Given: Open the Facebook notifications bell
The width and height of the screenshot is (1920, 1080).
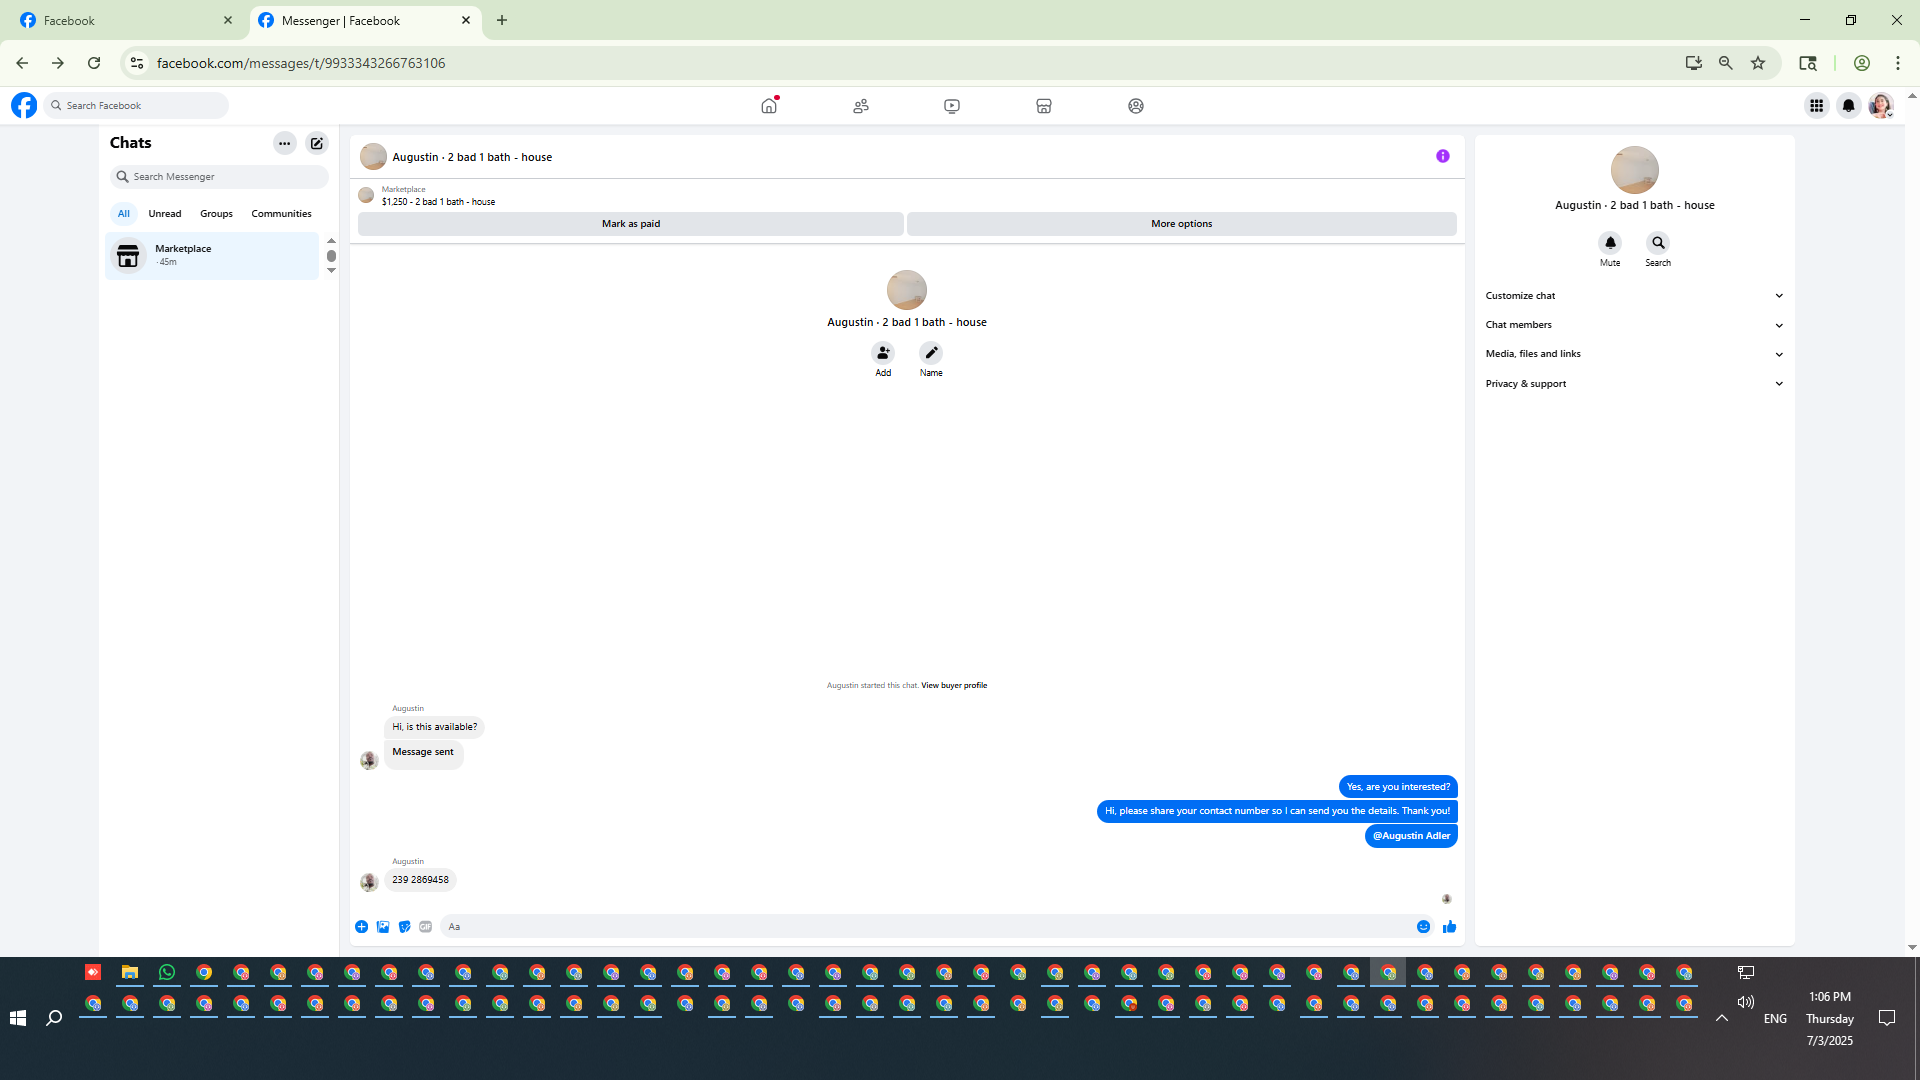Looking at the screenshot, I should (x=1848, y=106).
